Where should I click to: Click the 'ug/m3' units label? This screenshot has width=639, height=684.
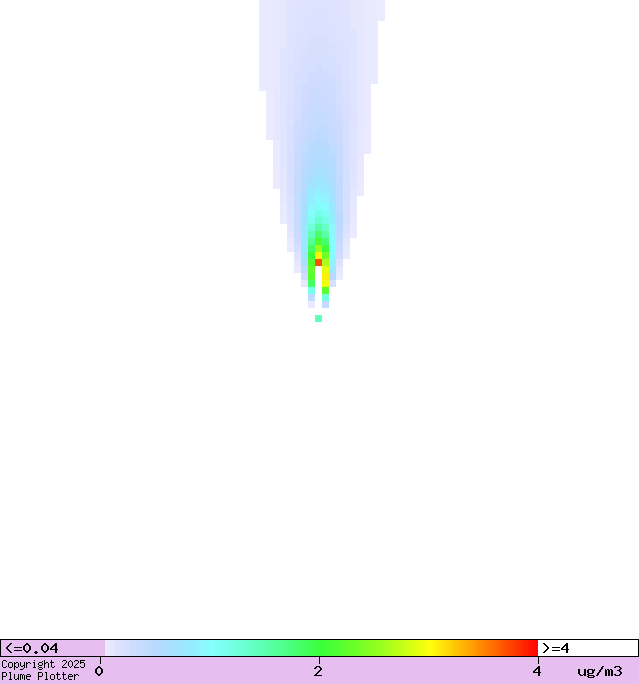[x=599, y=671]
